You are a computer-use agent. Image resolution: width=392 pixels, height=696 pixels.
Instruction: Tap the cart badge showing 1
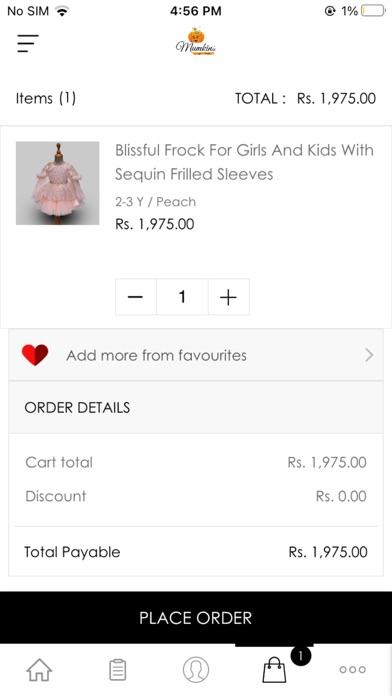pos(301,656)
